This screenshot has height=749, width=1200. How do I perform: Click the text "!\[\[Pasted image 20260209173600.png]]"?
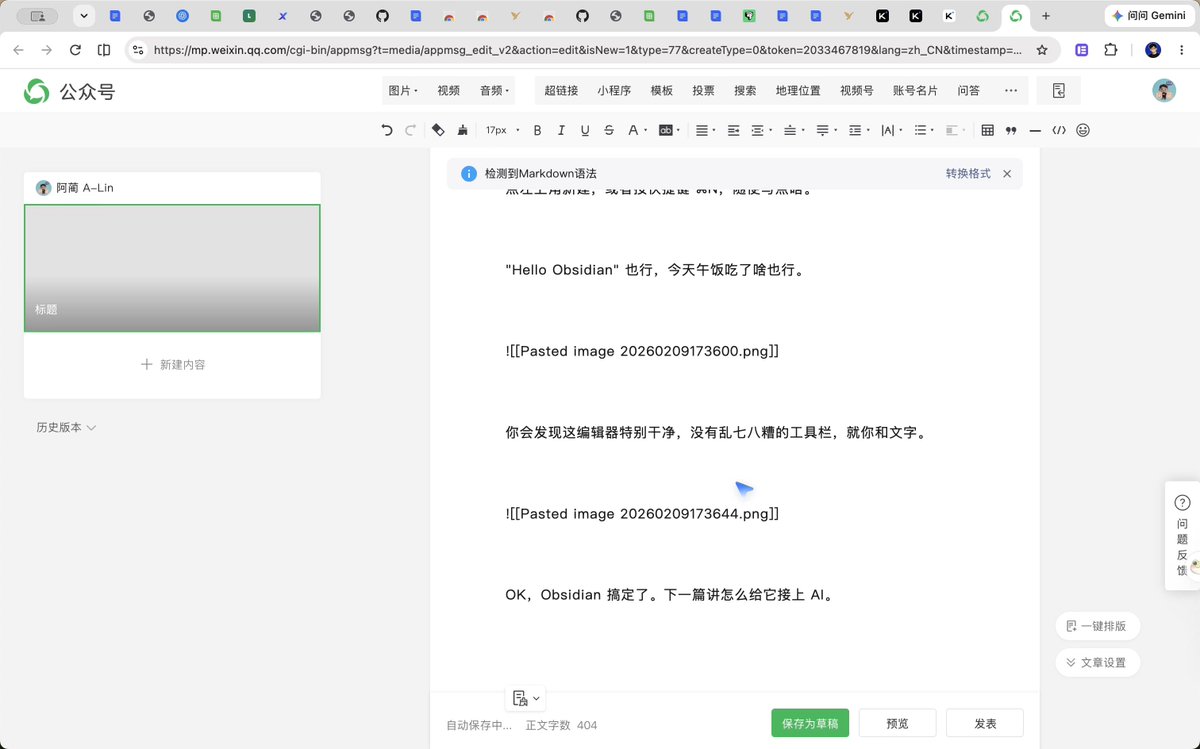(x=642, y=351)
